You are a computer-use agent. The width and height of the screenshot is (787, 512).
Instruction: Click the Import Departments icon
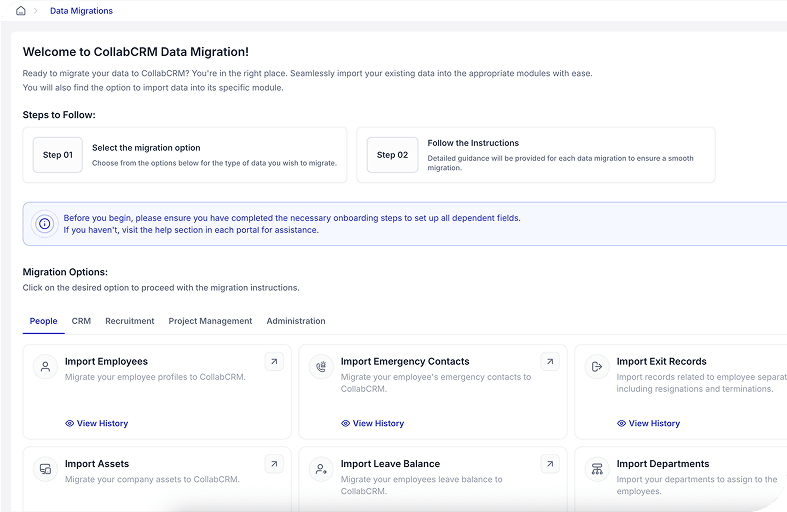[597, 469]
